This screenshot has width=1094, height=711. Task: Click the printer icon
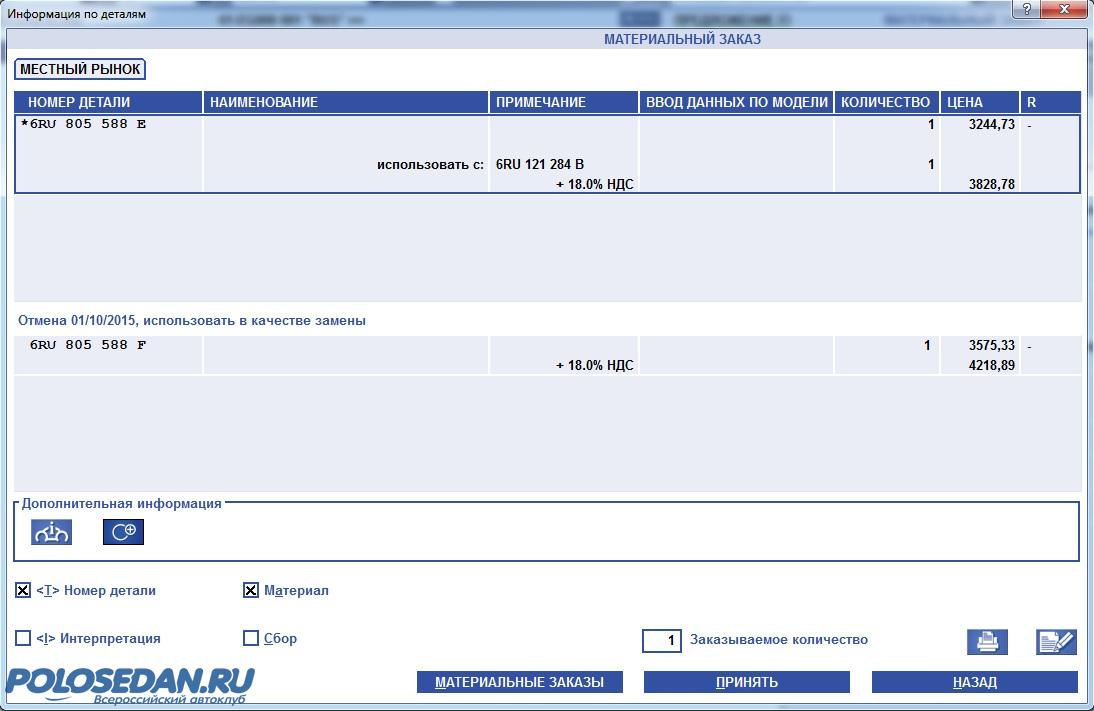click(987, 642)
